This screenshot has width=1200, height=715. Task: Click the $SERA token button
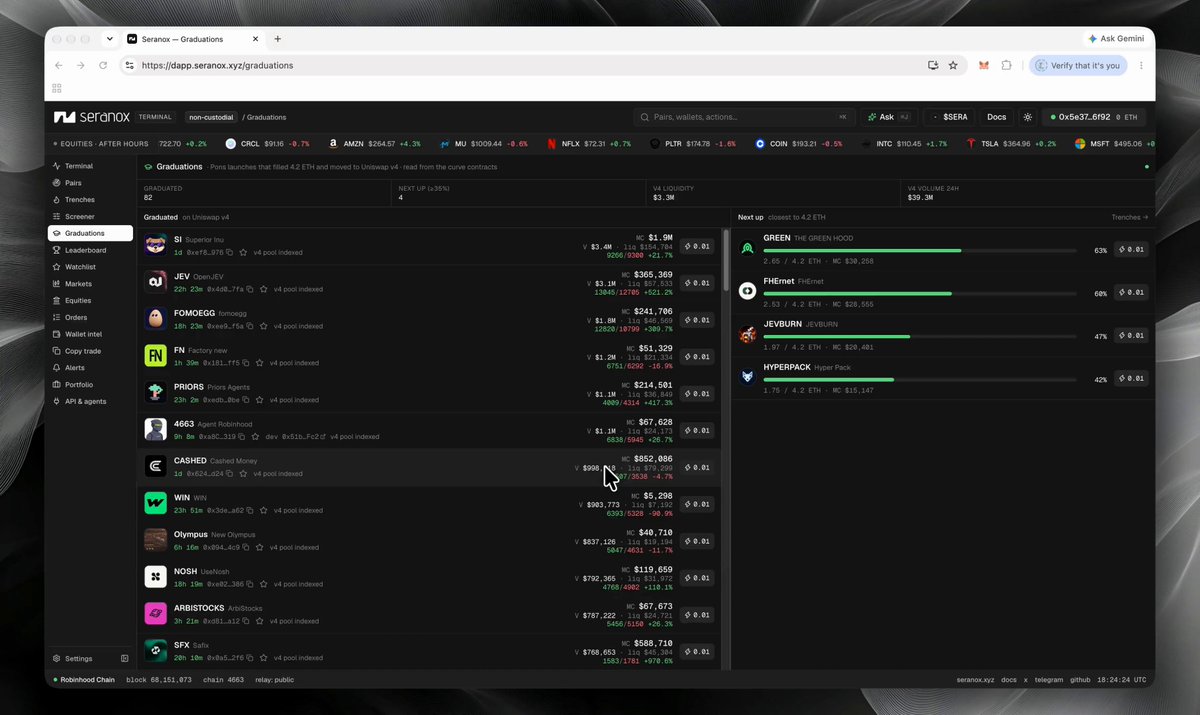[949, 117]
